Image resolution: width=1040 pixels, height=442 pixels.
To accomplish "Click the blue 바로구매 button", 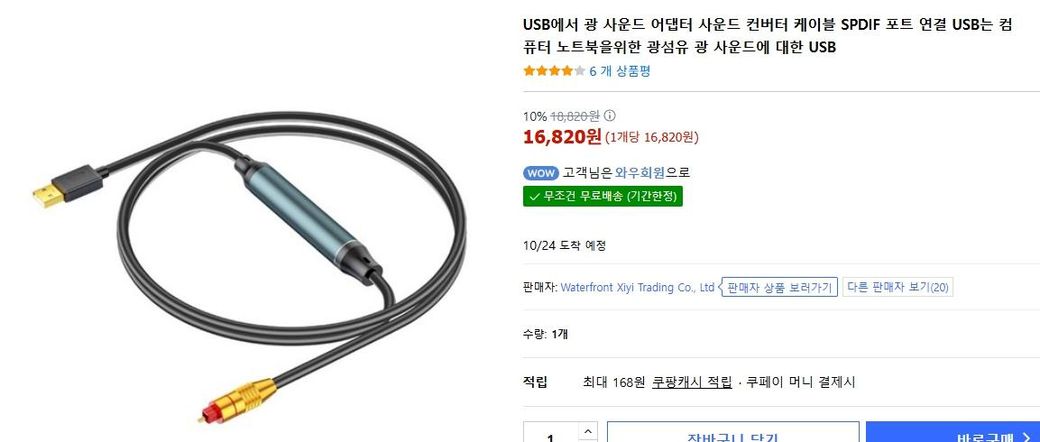I will coord(953,433).
